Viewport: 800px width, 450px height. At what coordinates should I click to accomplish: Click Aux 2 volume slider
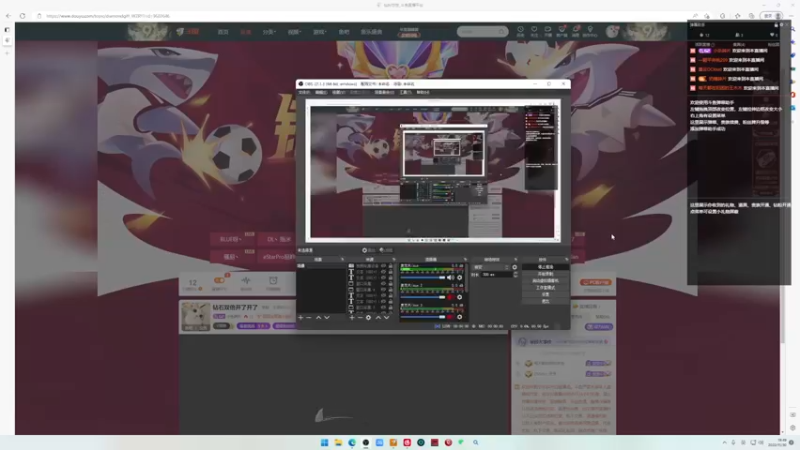tap(422, 297)
